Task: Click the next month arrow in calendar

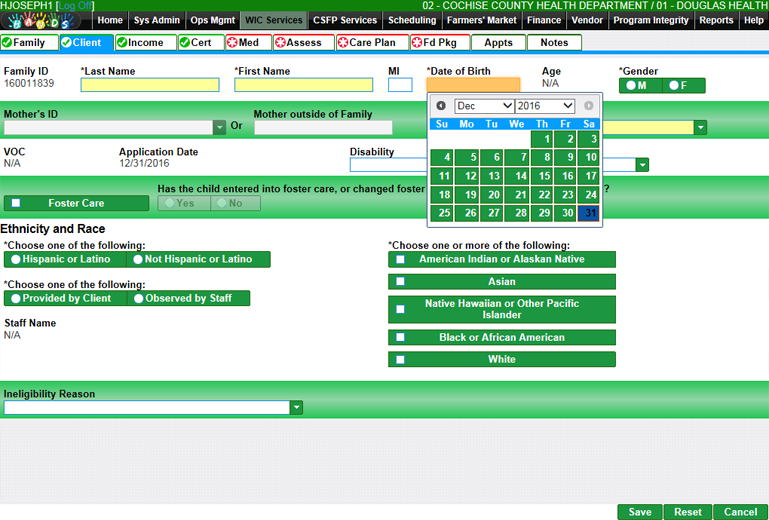Action: tap(589, 106)
